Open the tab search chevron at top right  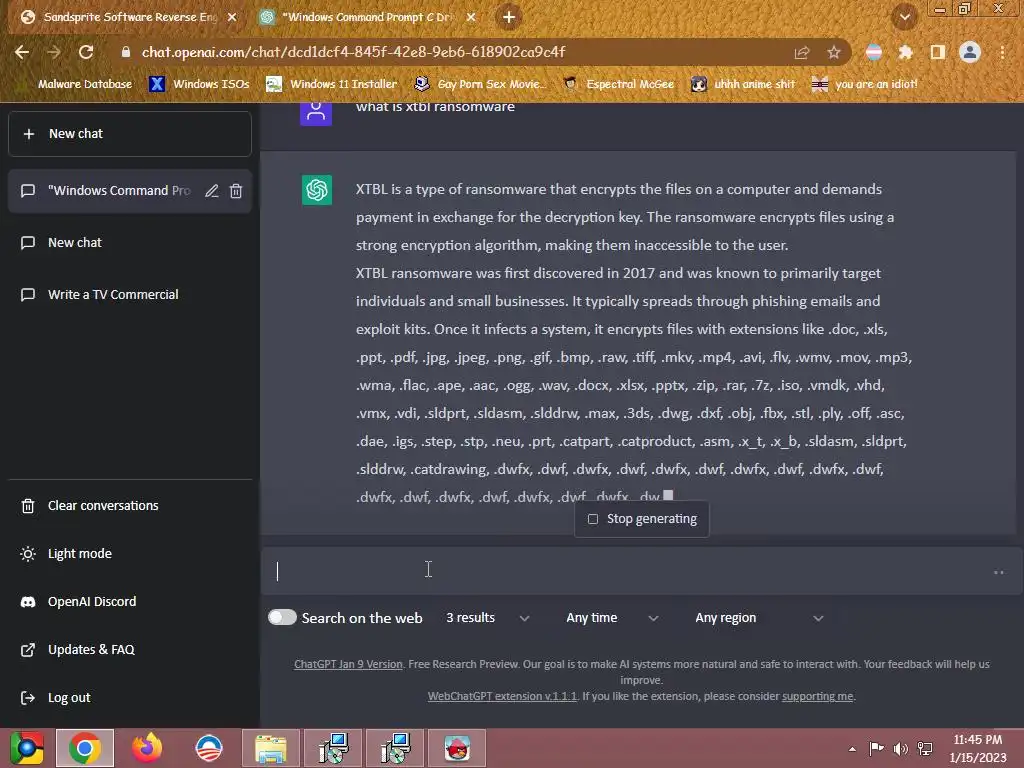pos(905,17)
